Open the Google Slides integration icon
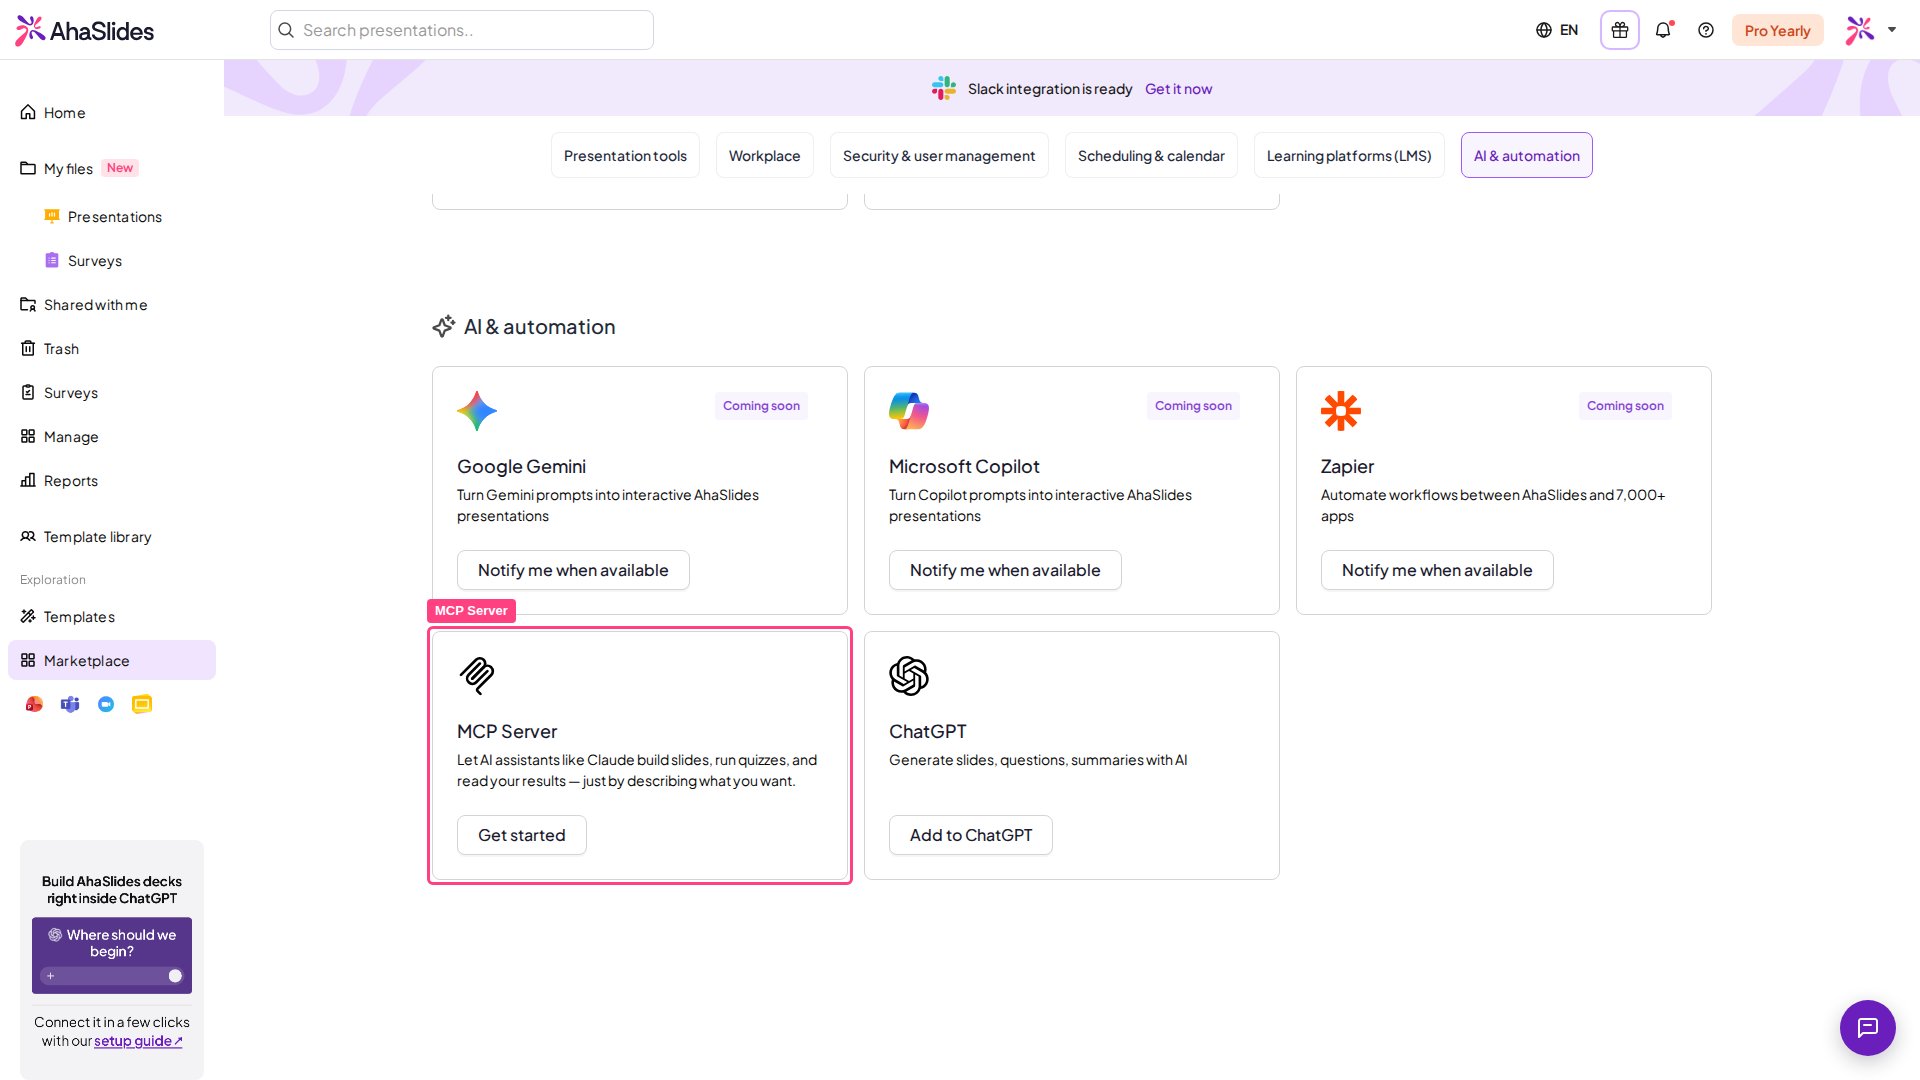Image resolution: width=1920 pixels, height=1080 pixels. [x=142, y=704]
